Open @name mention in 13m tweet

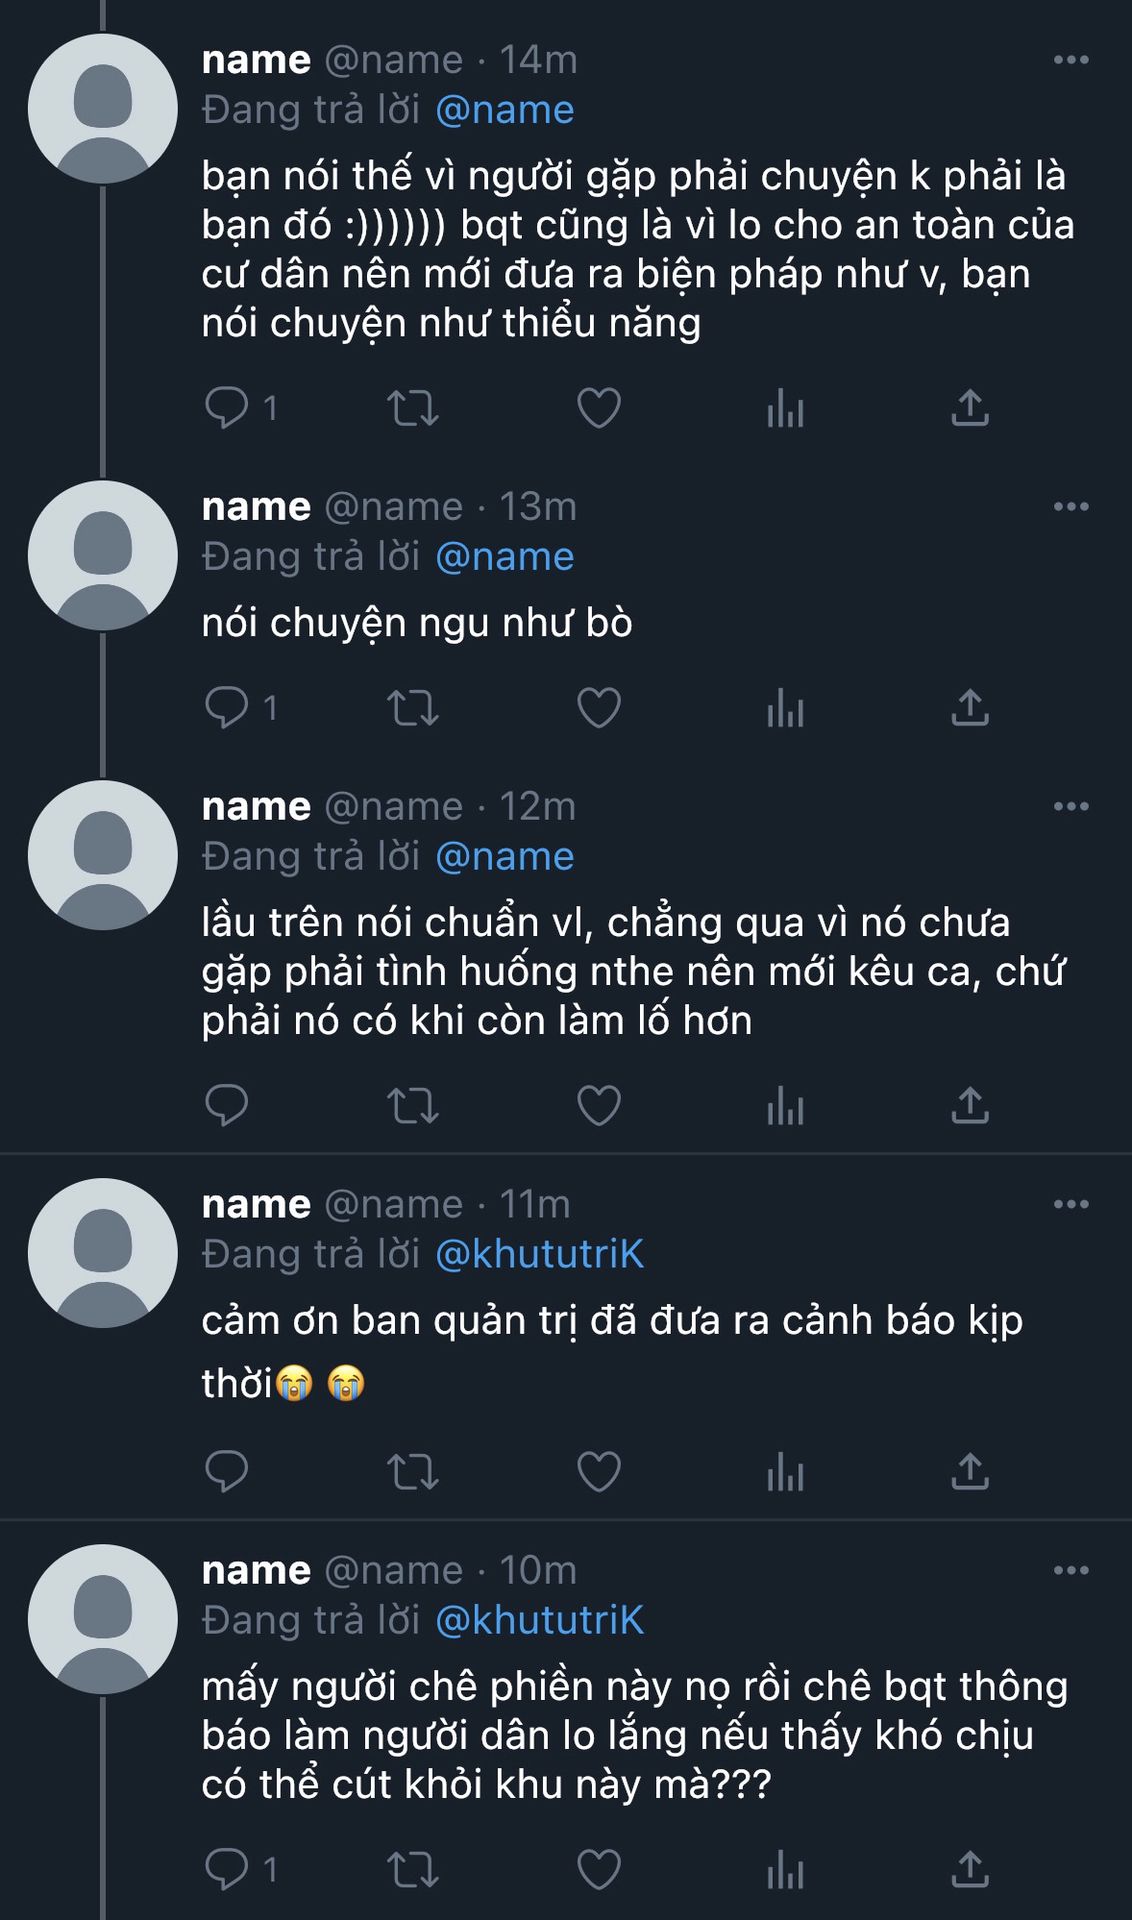(x=505, y=557)
